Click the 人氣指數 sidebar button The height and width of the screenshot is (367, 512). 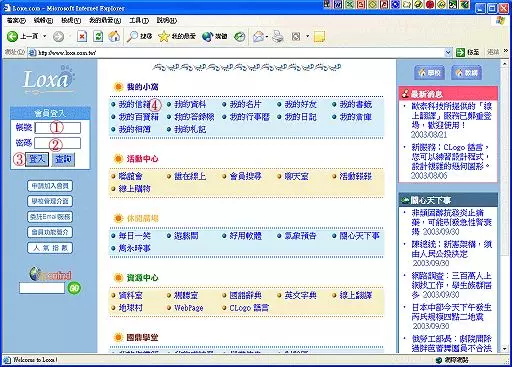click(x=50, y=248)
